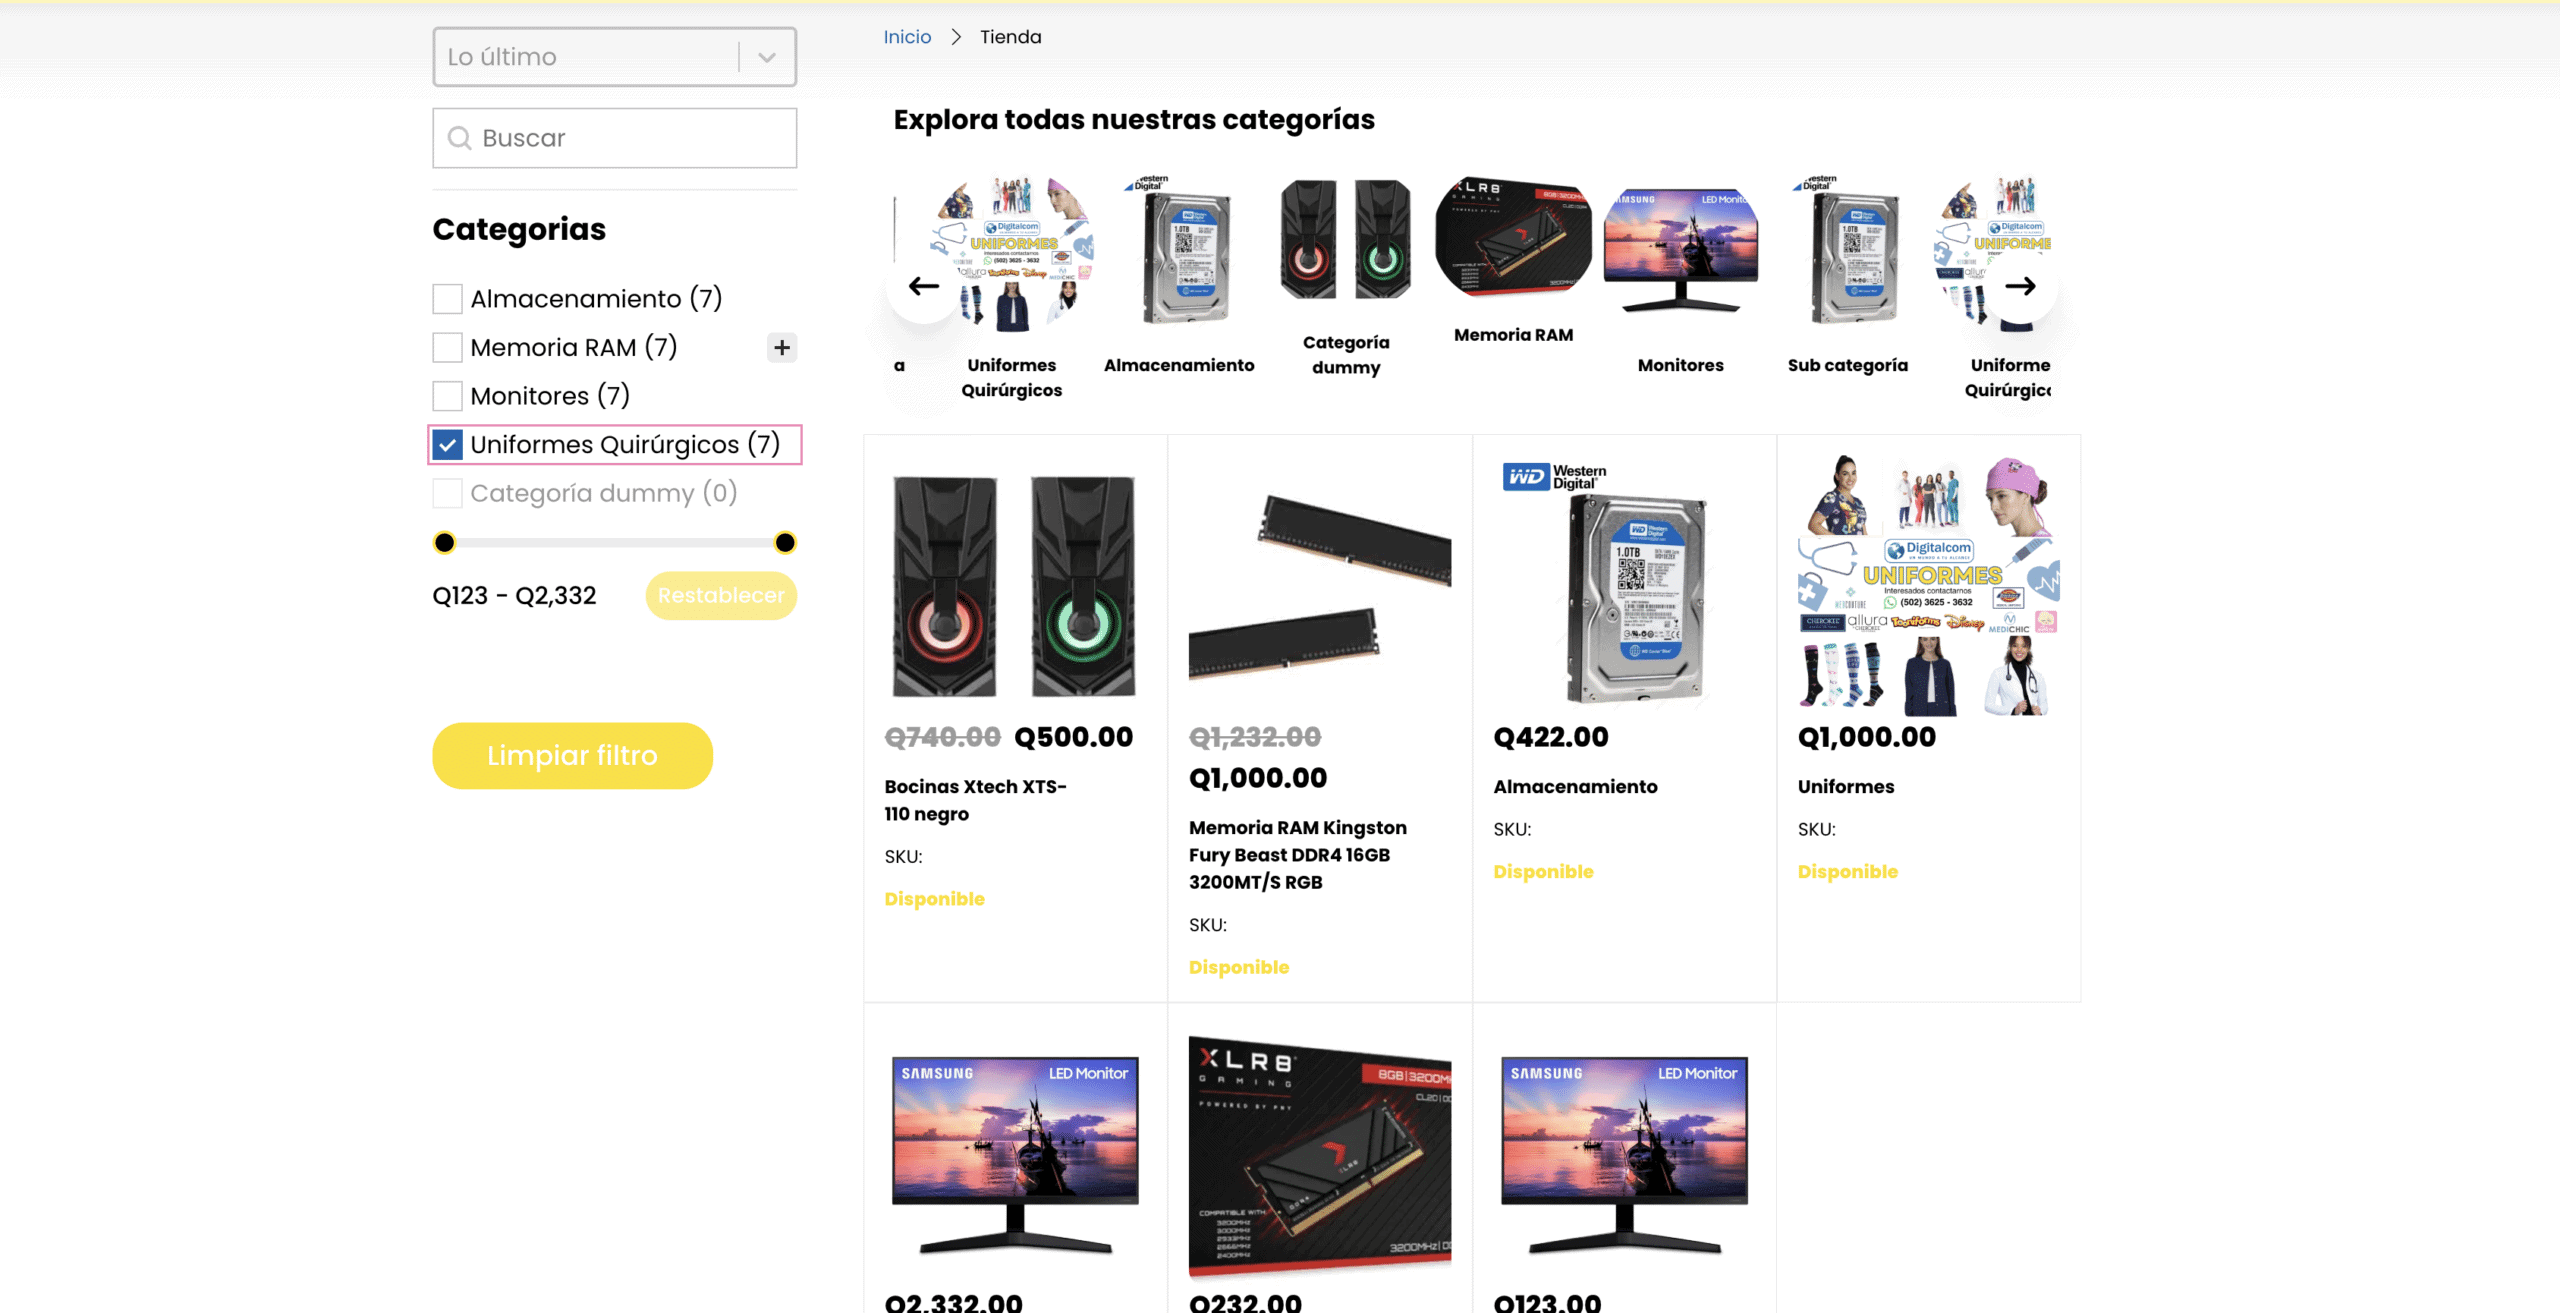Open the Memoria RAM category circle image
This screenshot has width=2560, height=1313.
tap(1513, 238)
